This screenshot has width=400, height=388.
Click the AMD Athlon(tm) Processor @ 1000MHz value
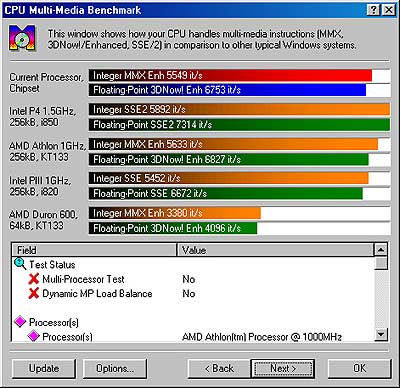click(262, 337)
